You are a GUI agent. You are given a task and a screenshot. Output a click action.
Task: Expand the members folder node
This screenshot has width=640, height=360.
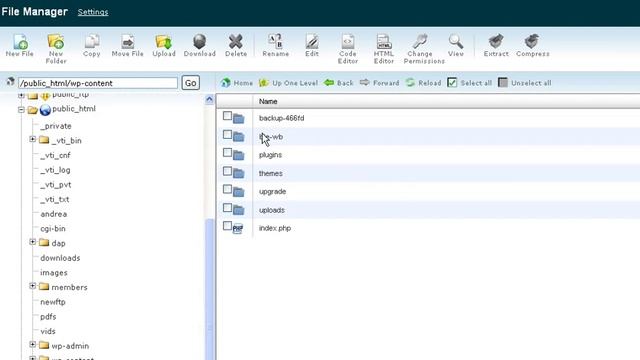point(33,286)
